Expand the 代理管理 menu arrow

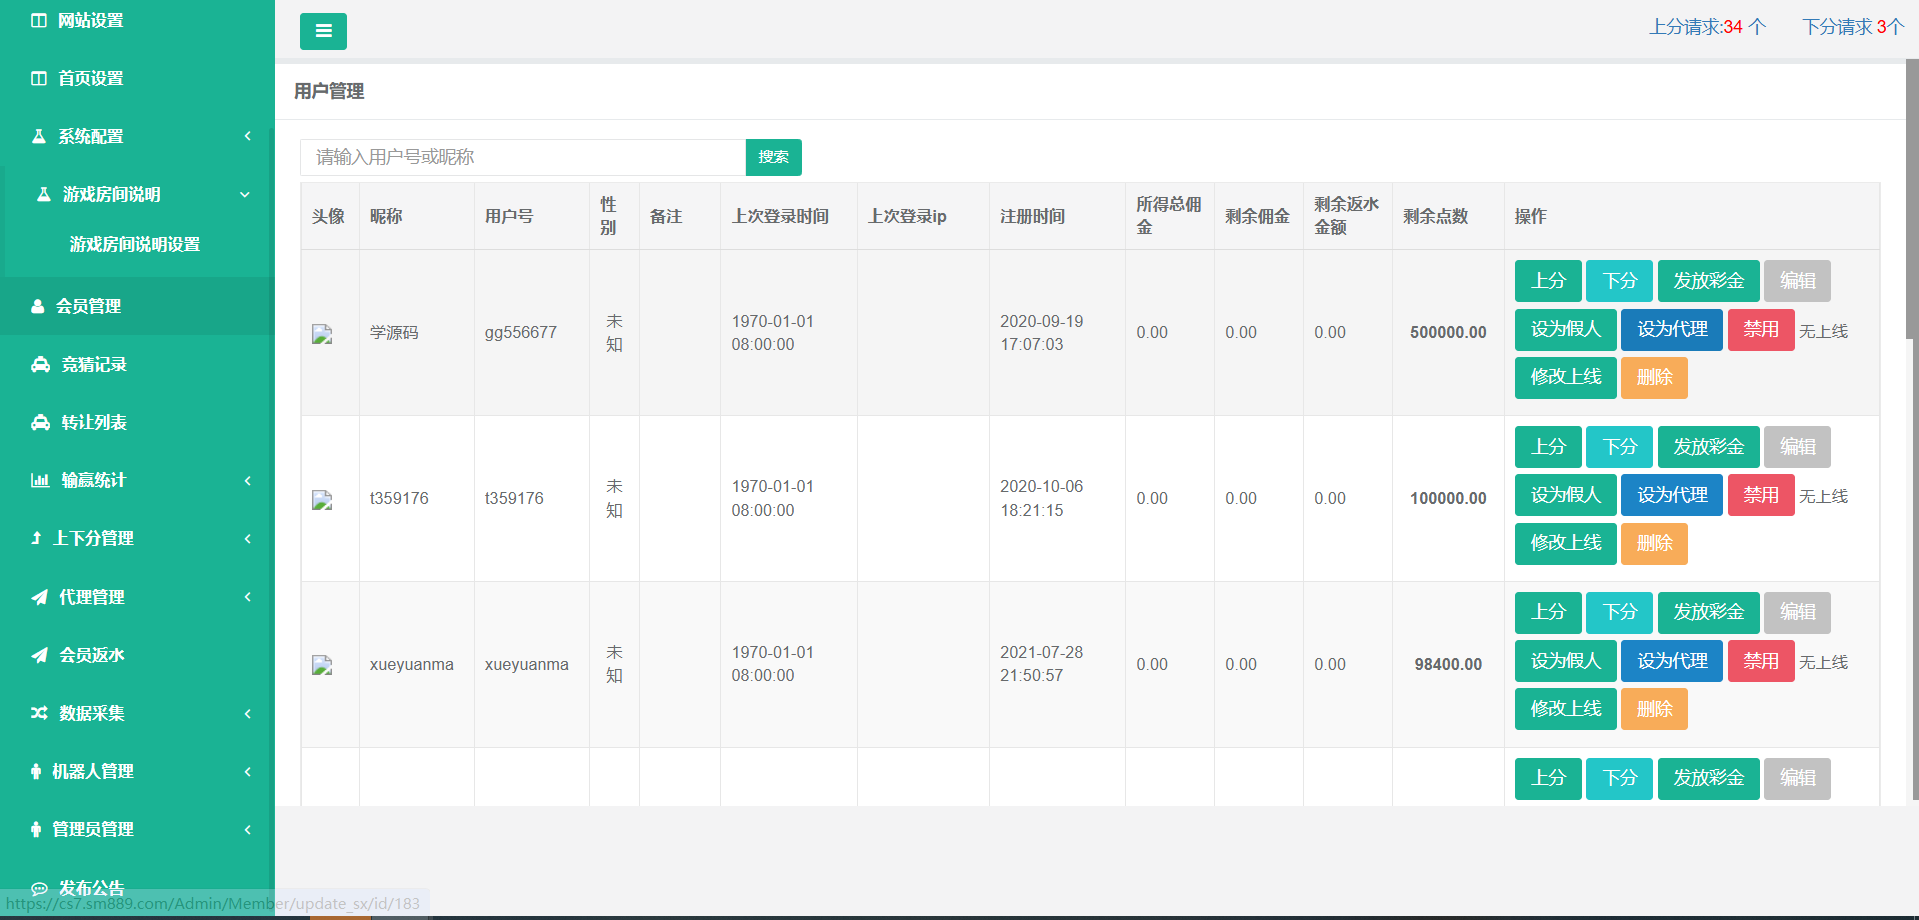pos(247,597)
